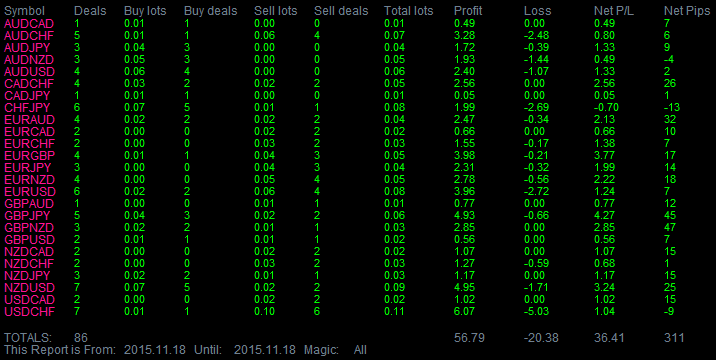Click the Buy deals column header

[211, 11]
